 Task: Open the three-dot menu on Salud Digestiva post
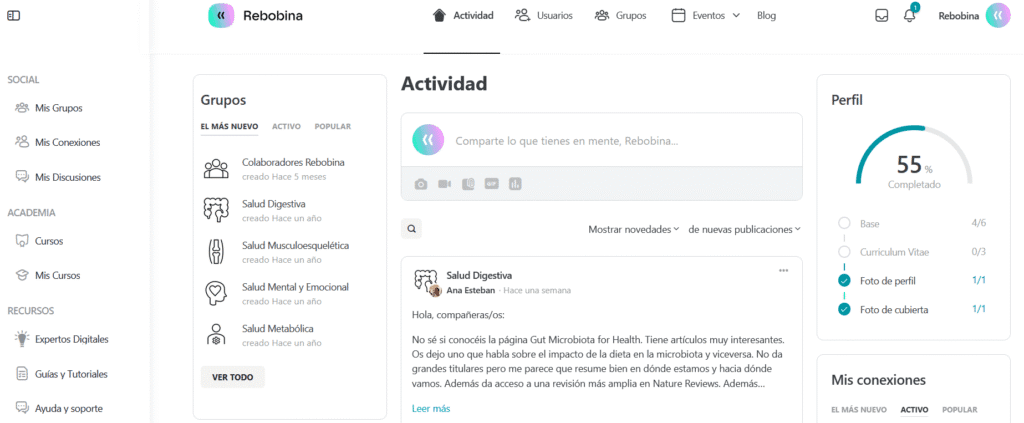783,270
